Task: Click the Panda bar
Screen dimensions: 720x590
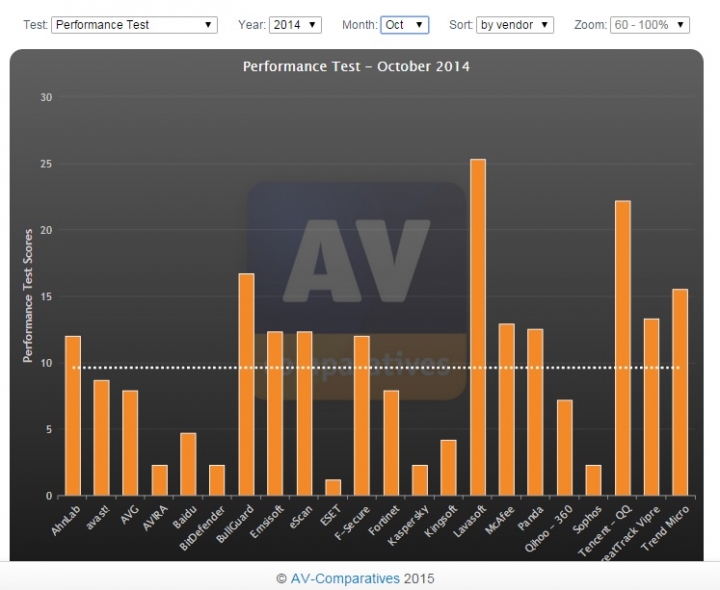Action: (x=535, y=412)
